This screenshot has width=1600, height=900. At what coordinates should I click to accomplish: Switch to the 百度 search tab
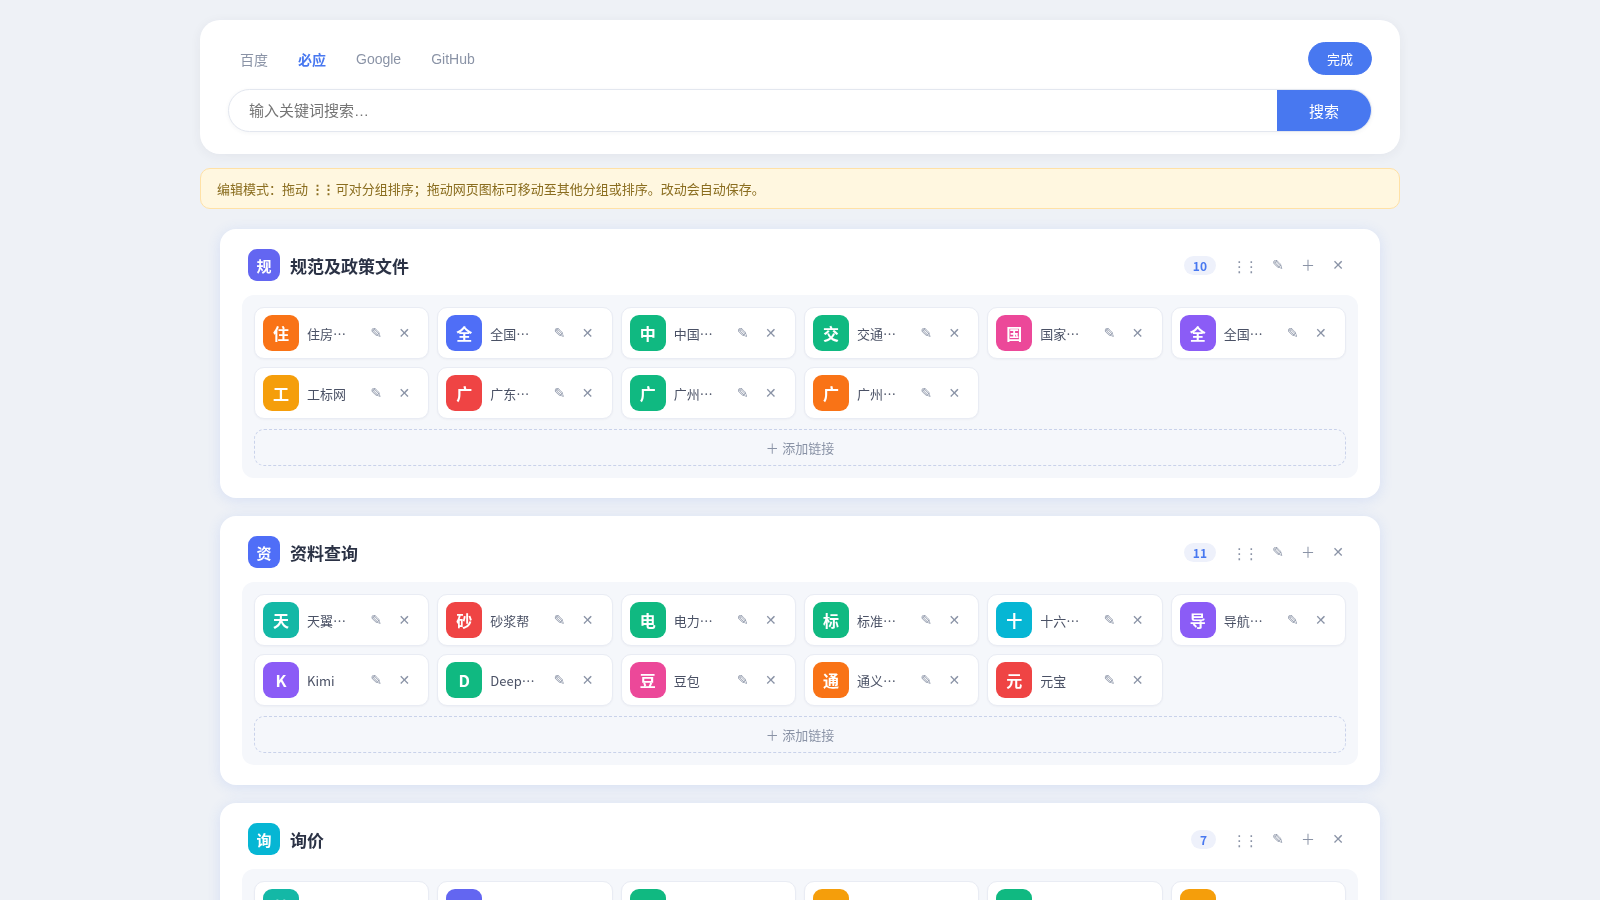point(254,60)
